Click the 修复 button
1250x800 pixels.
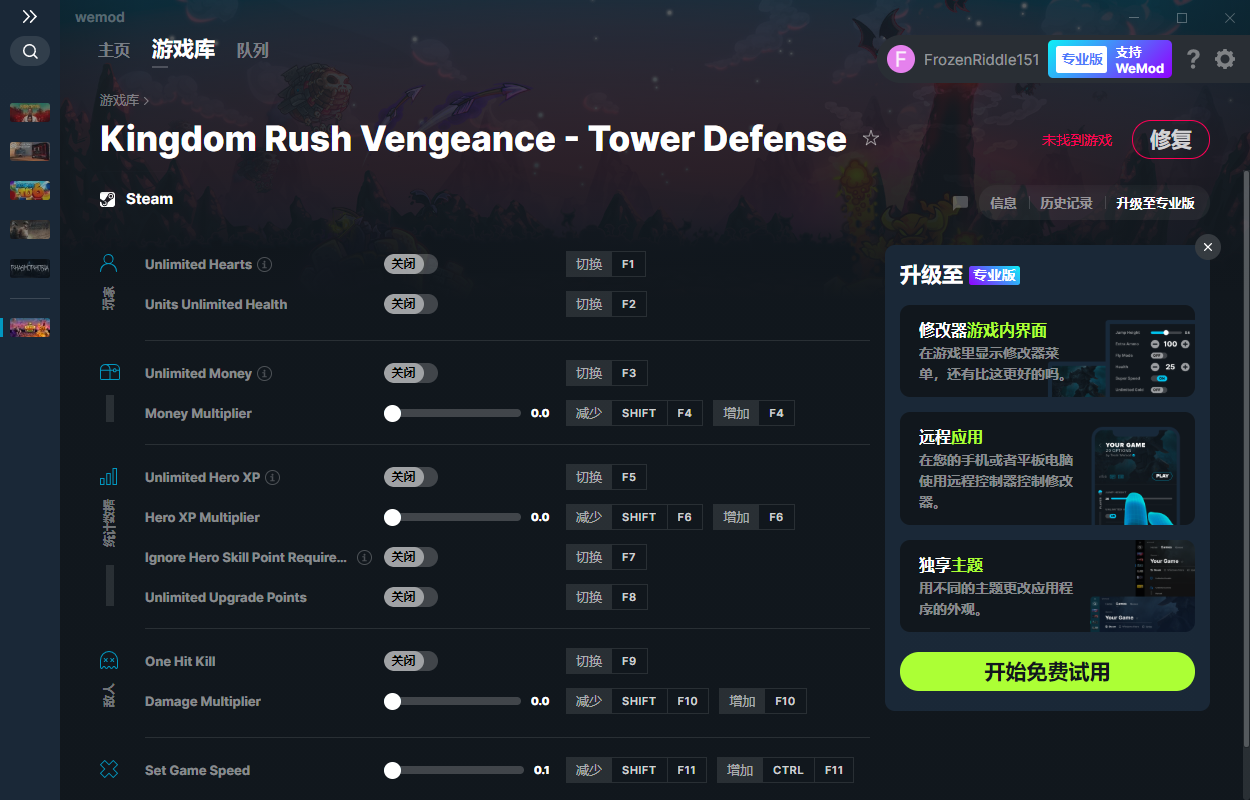coord(1170,140)
